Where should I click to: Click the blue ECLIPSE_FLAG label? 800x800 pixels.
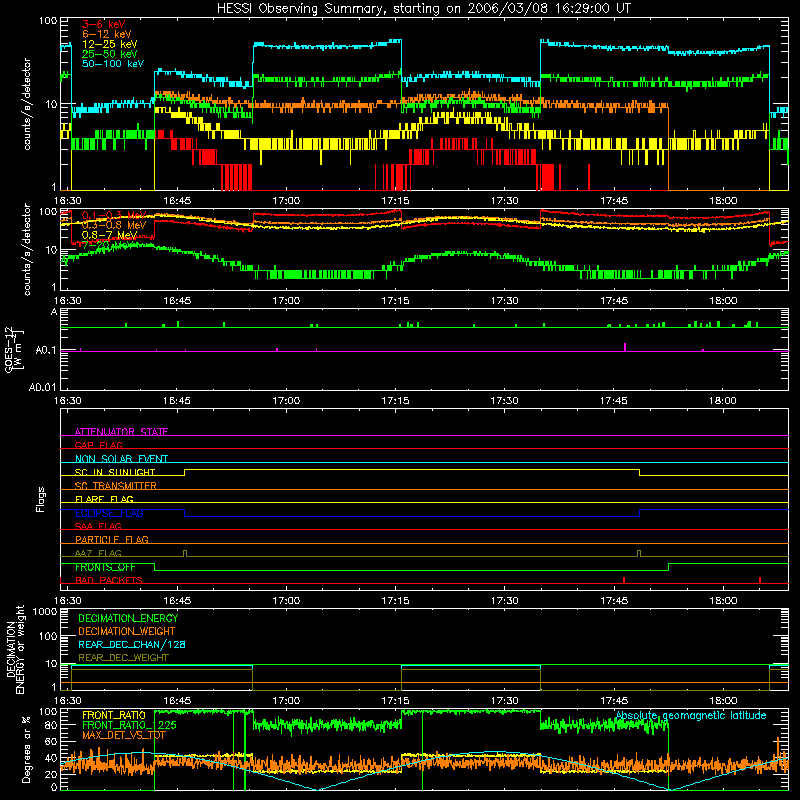(109, 513)
